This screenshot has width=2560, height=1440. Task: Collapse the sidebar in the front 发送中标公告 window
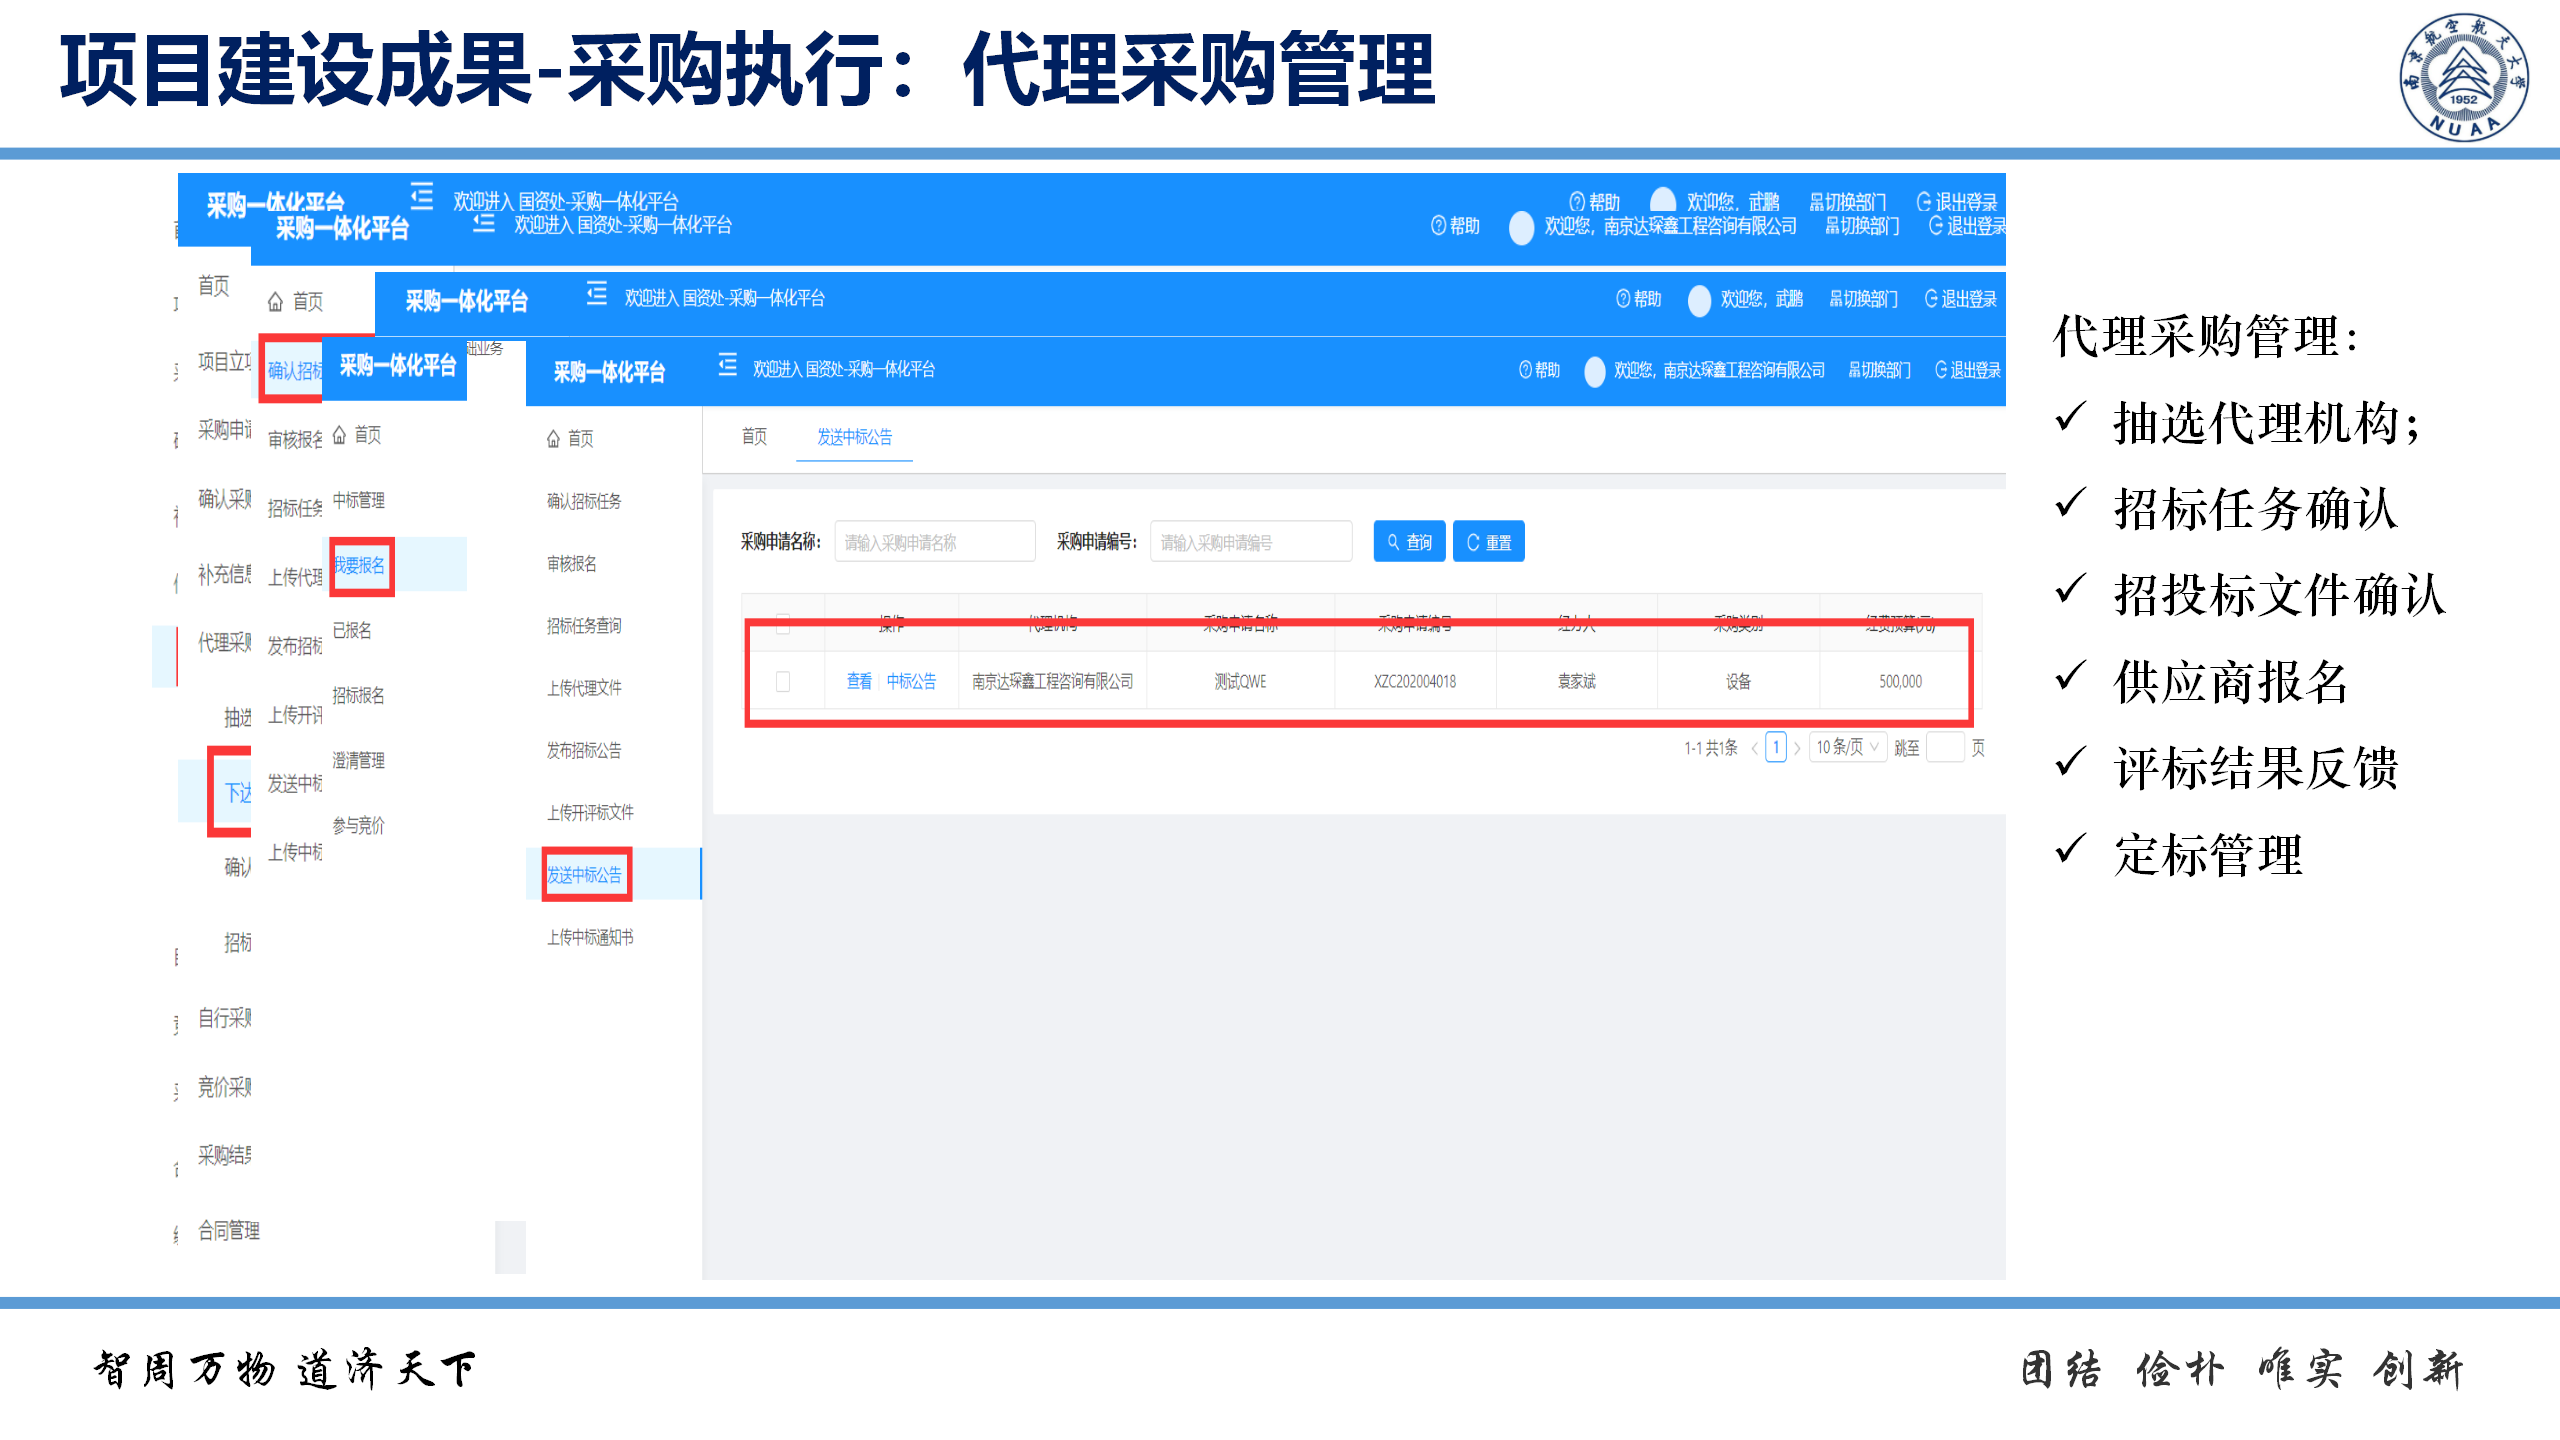pos(728,366)
